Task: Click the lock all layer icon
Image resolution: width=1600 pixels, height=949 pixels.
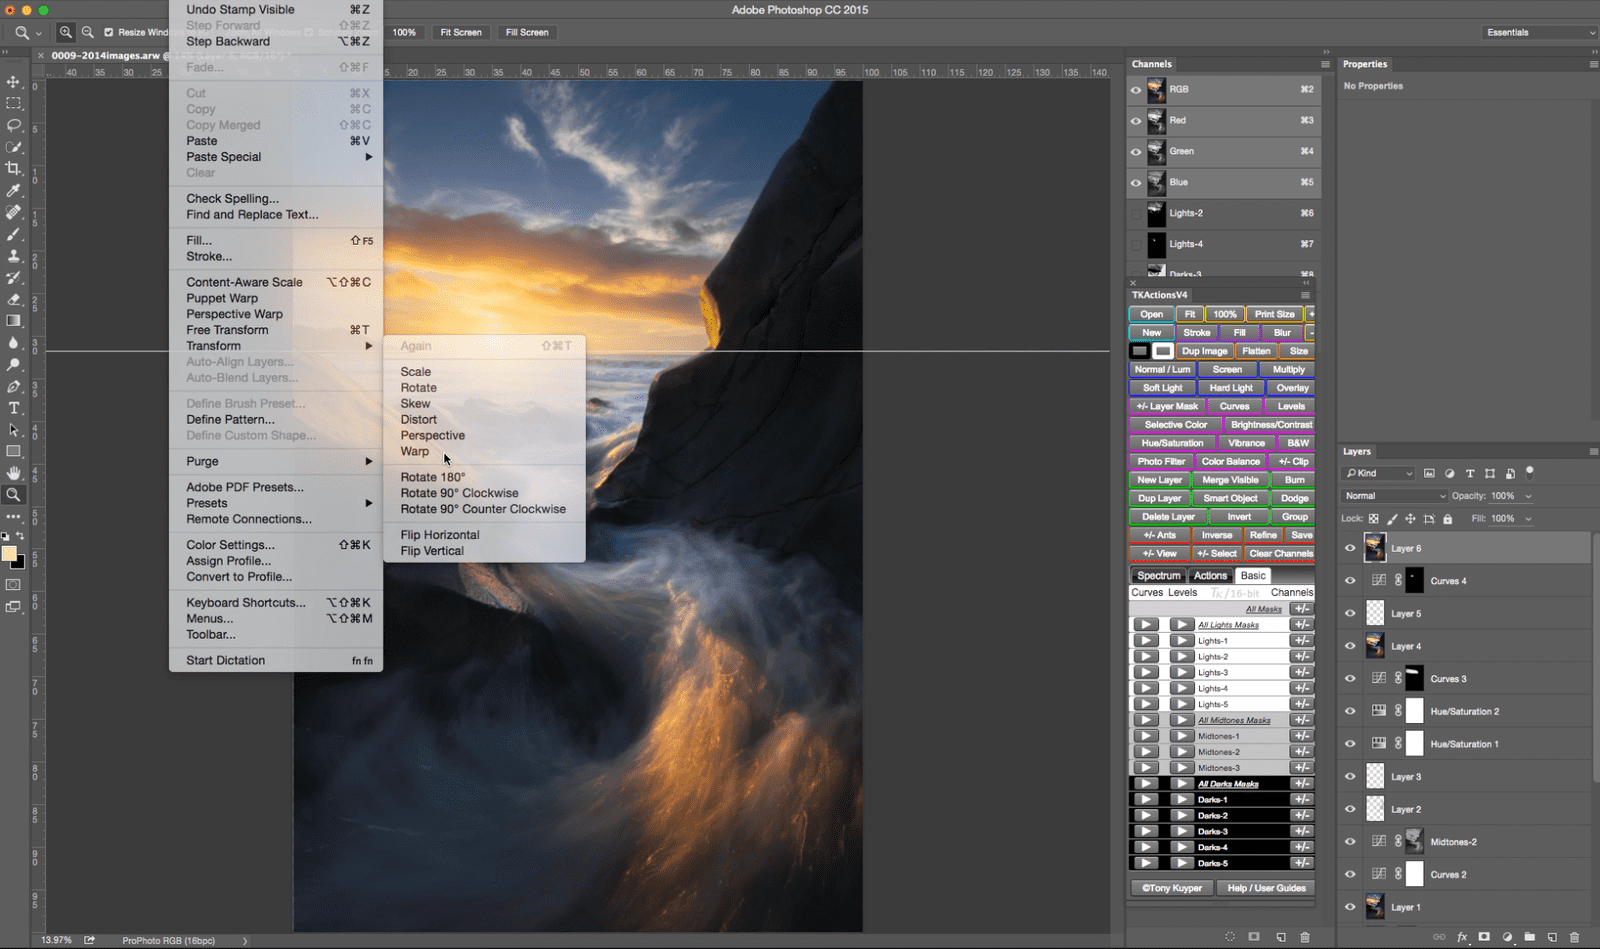Action: tap(1447, 519)
